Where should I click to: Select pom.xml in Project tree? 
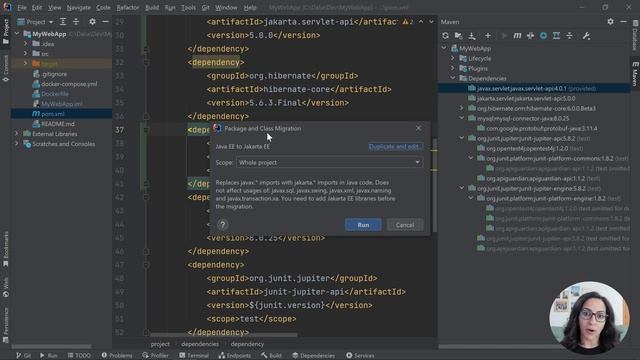(x=61, y=114)
